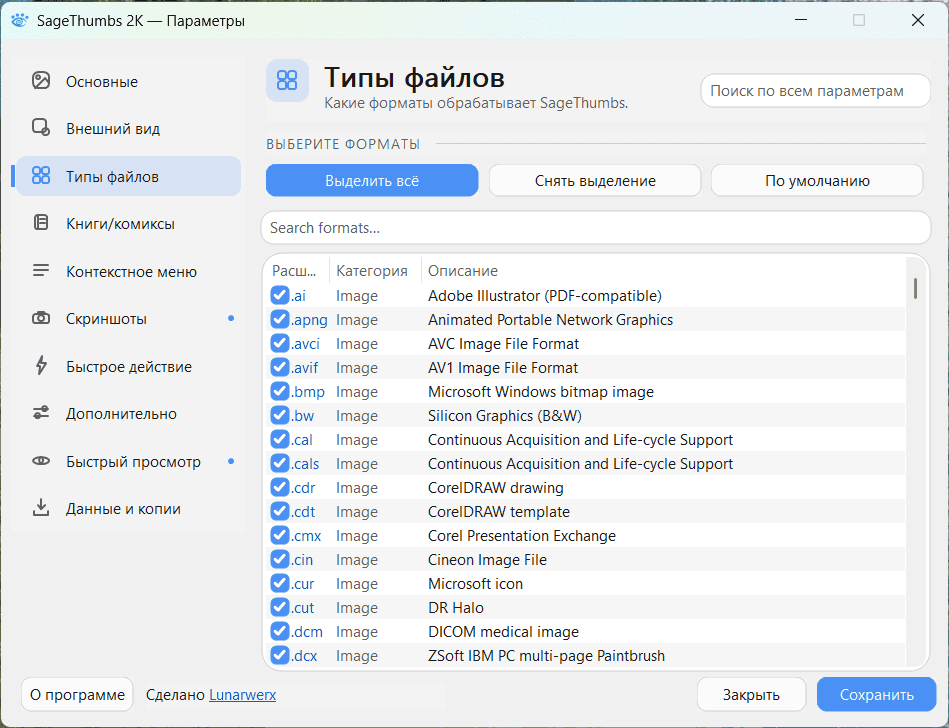Click Снять выделение button
This screenshot has height=728, width=949.
[x=595, y=180]
